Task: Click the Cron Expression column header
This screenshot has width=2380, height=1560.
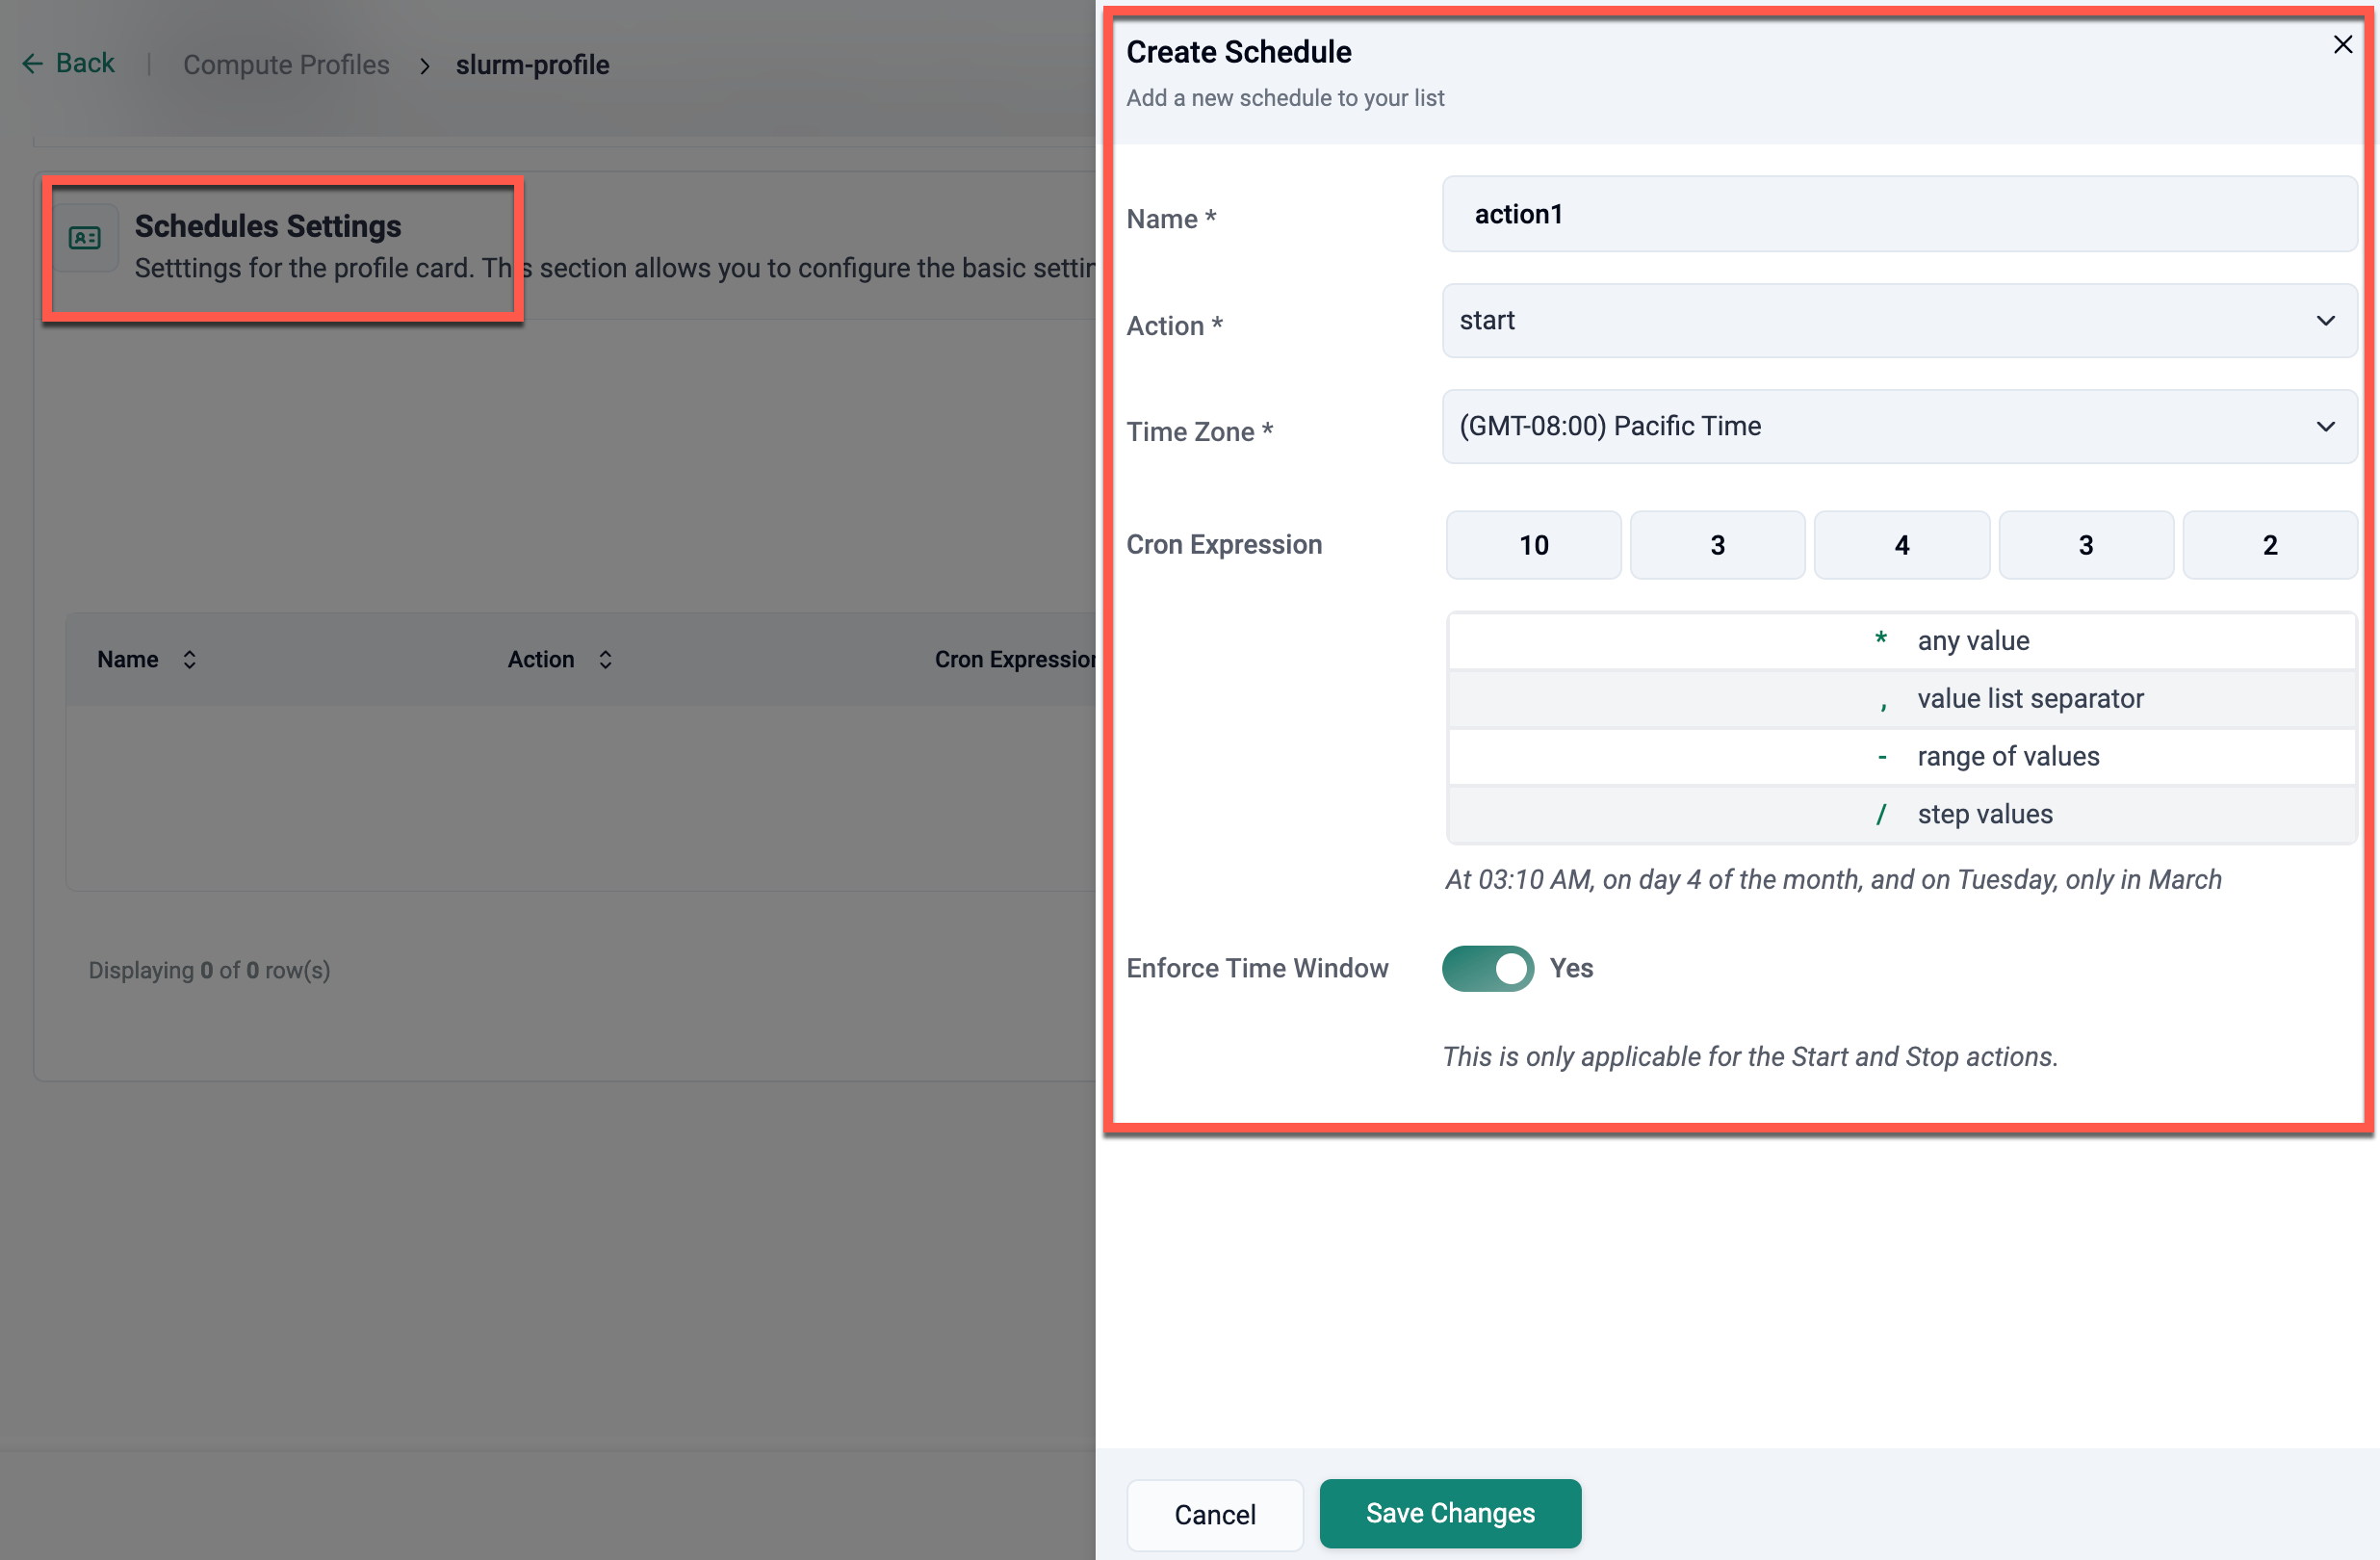Action: click(x=1014, y=660)
